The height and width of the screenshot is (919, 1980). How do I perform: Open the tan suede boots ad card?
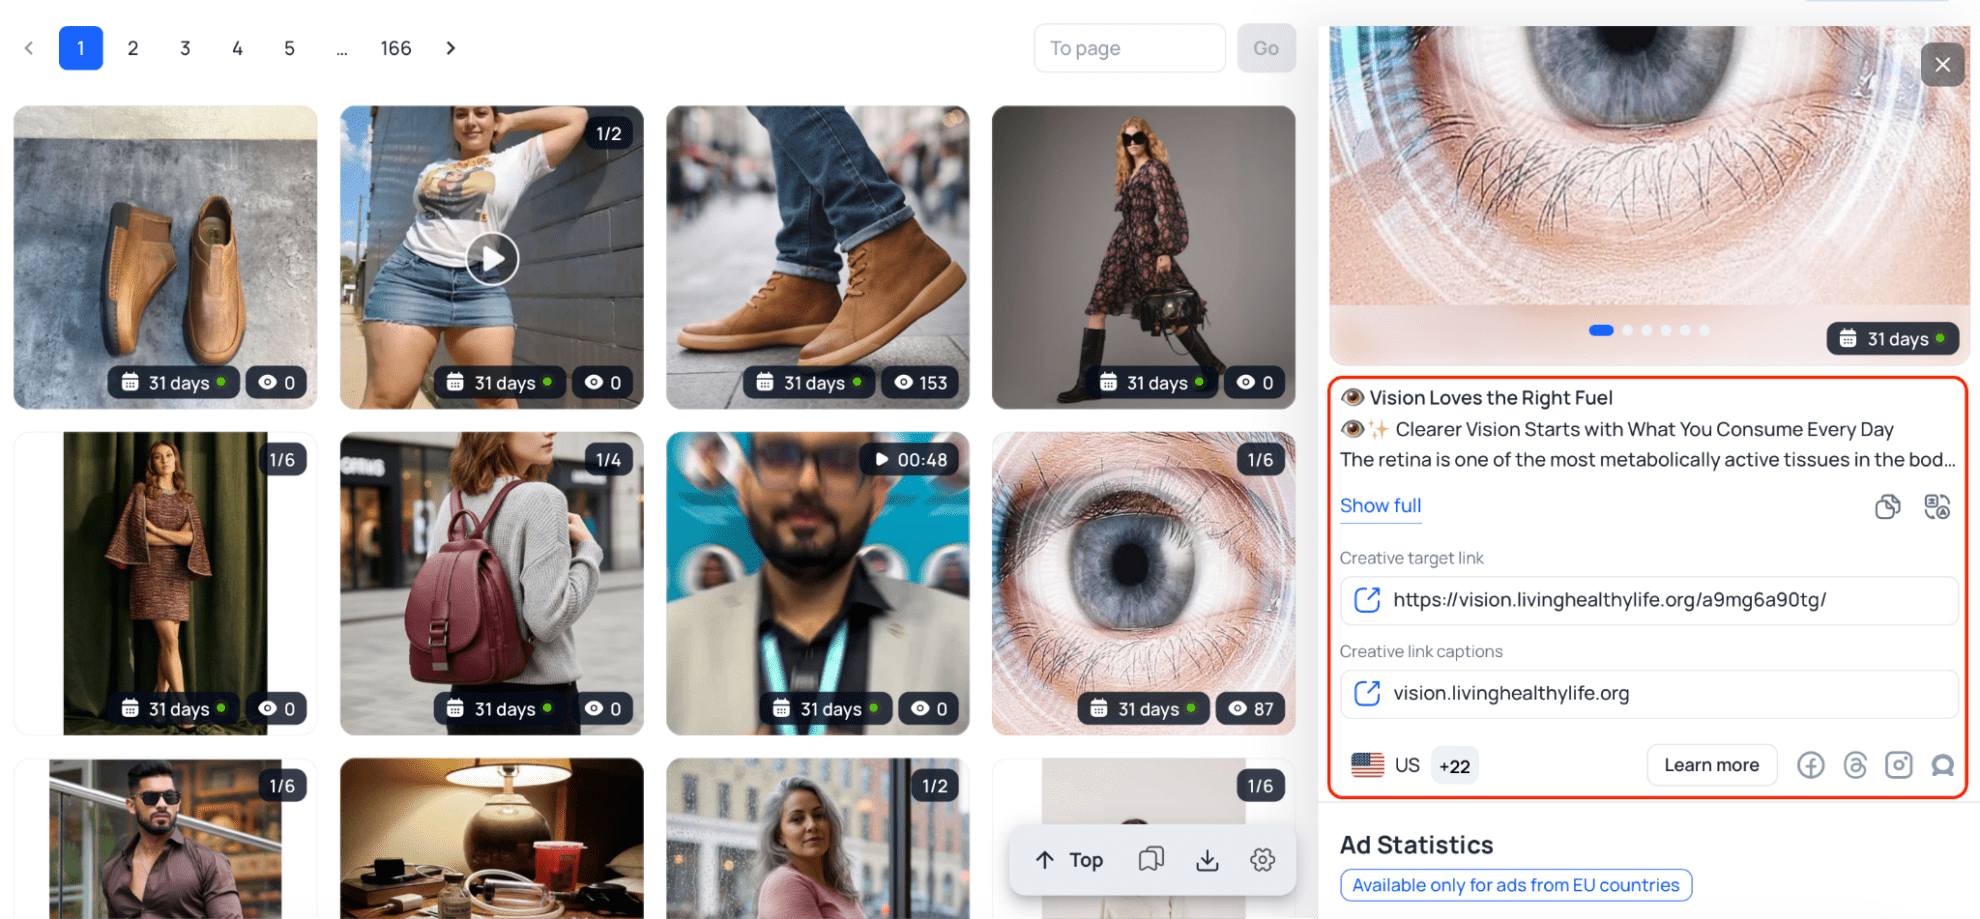click(x=817, y=257)
